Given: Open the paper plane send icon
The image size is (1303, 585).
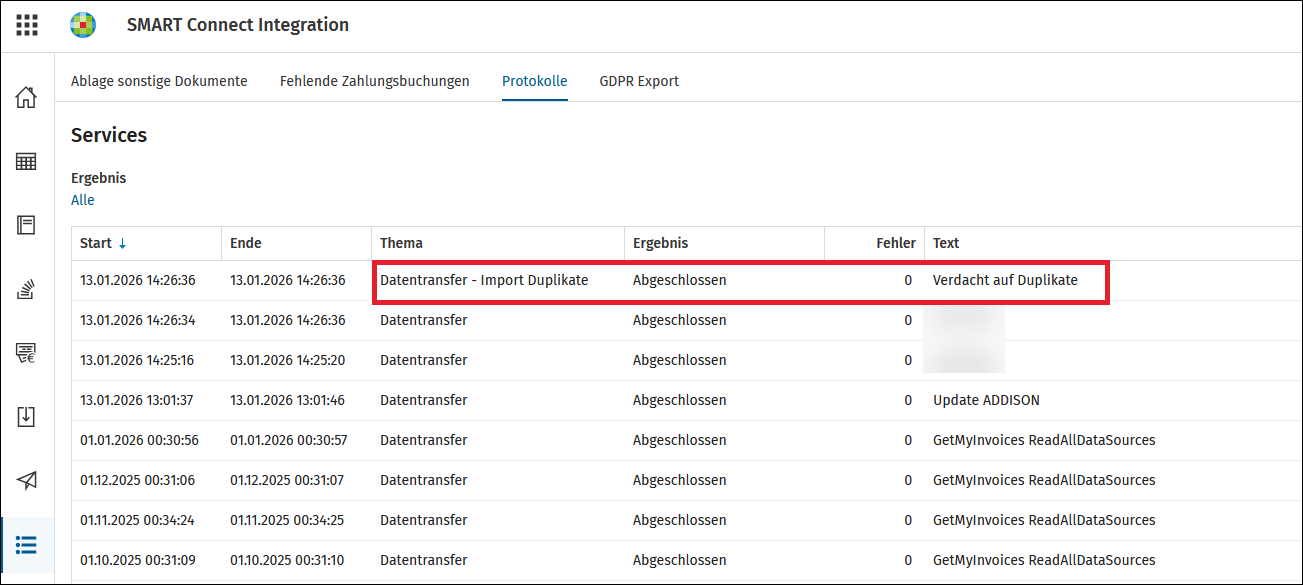Looking at the screenshot, I should point(26,481).
